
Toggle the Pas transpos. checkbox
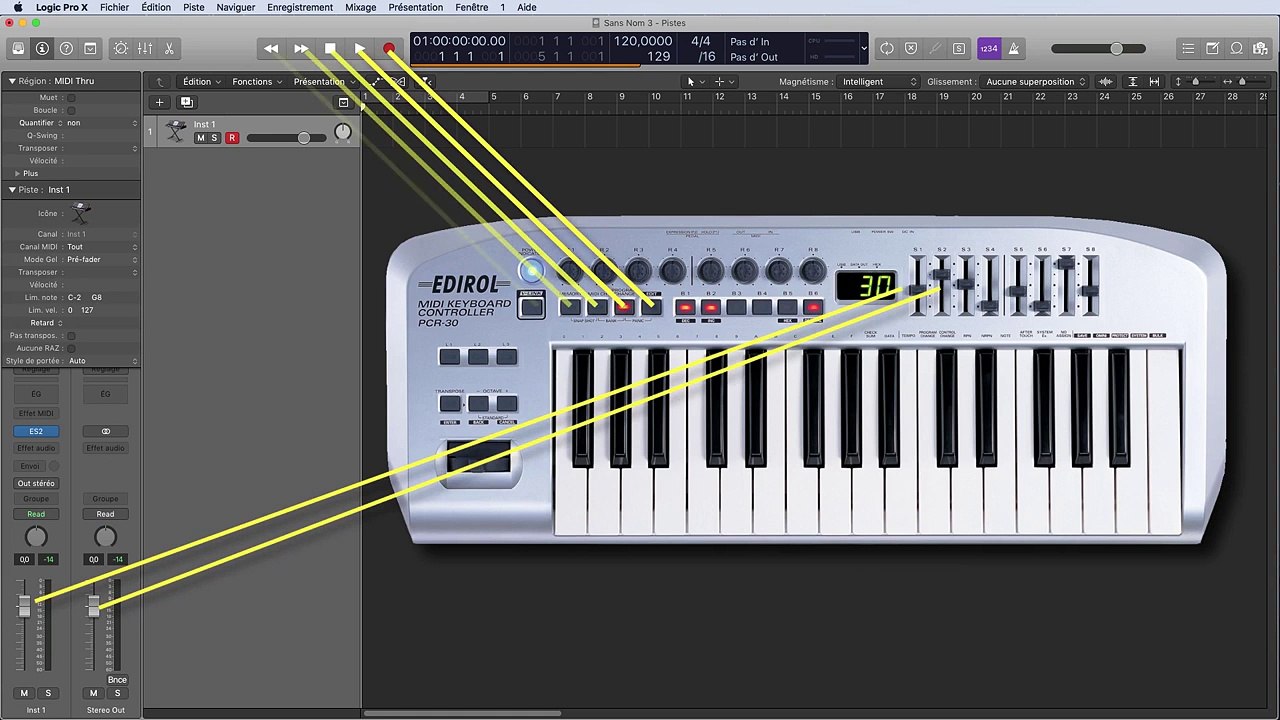(71, 336)
